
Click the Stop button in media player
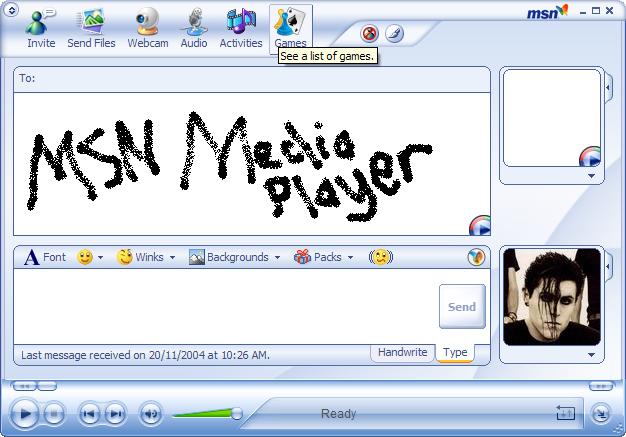53,413
